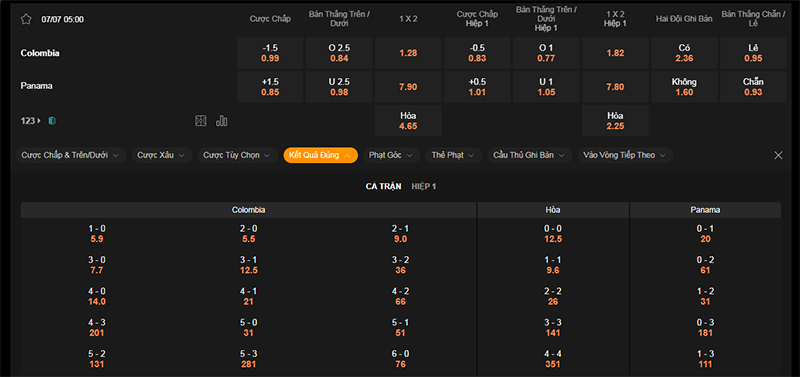Open the Cược Tùy Chọn dropdown
800x377 pixels.
click(238, 155)
